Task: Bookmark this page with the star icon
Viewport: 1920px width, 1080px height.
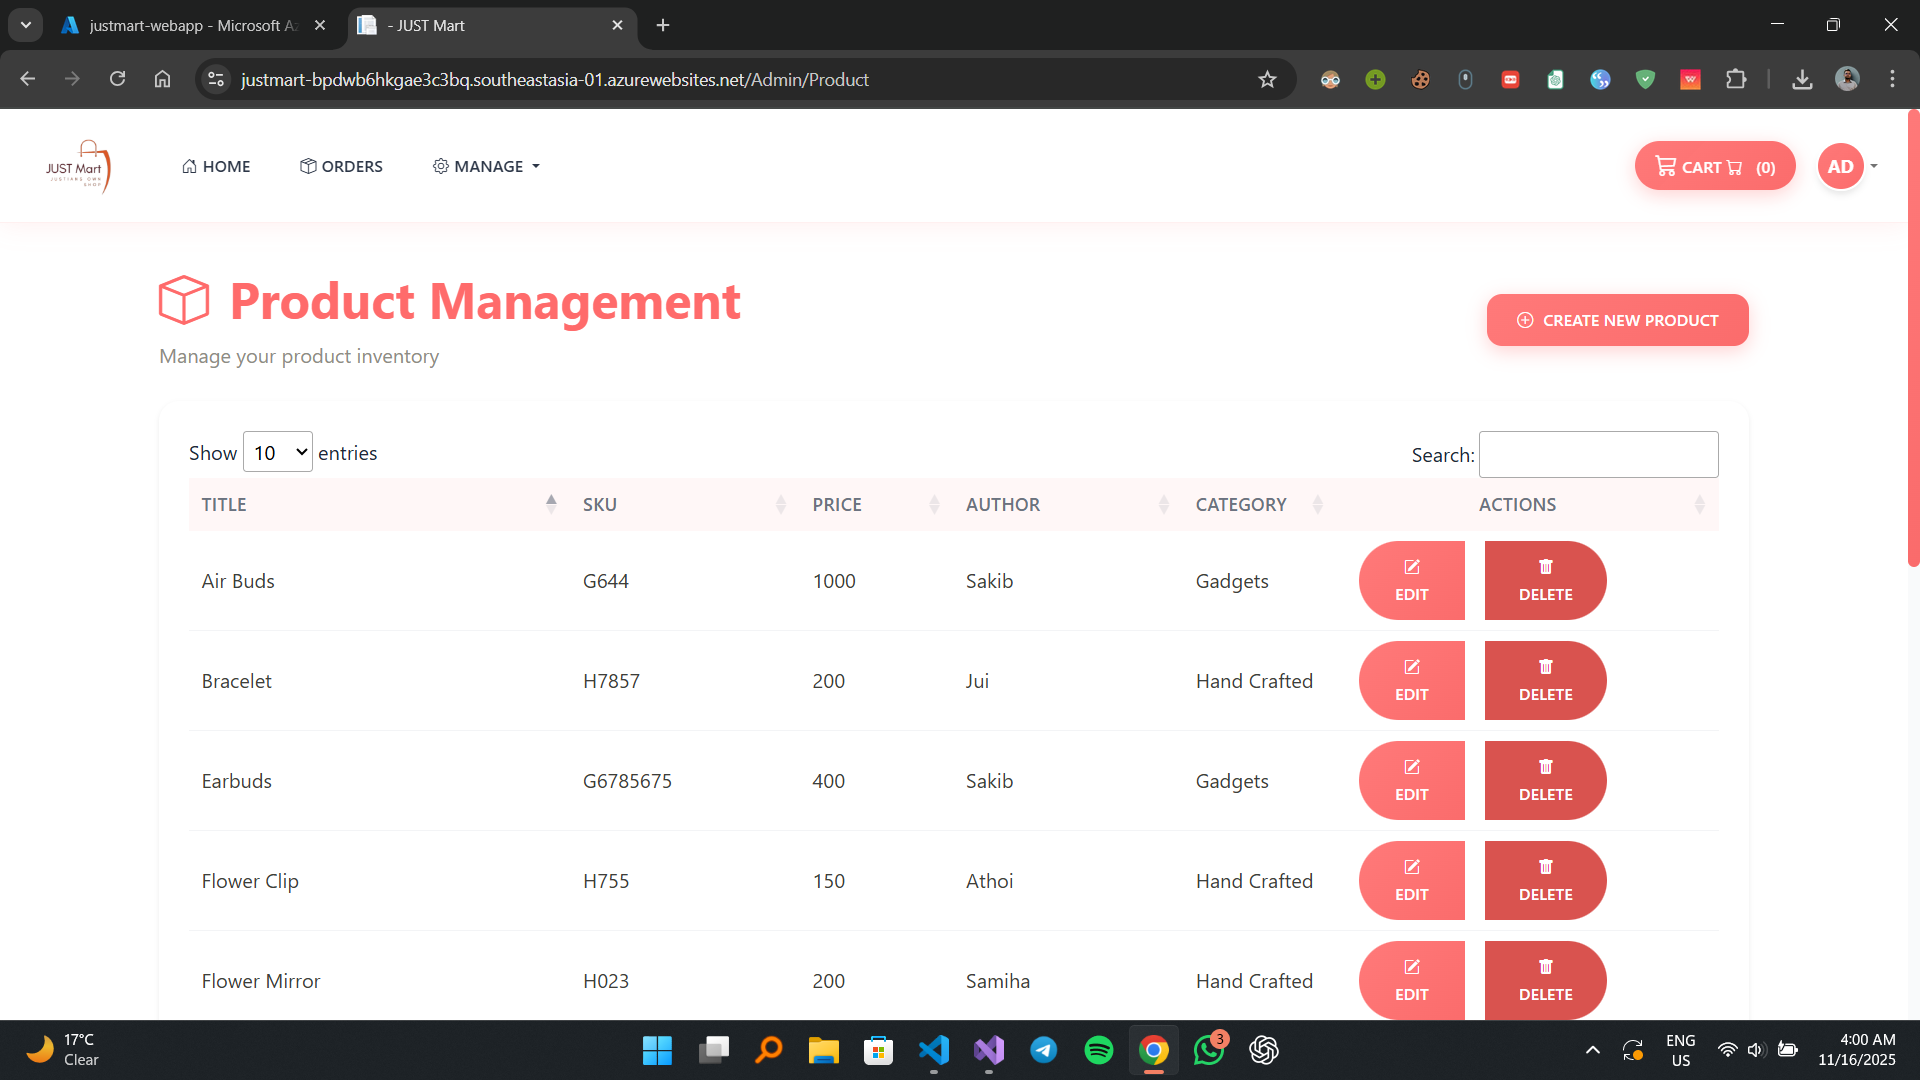Action: click(1267, 79)
